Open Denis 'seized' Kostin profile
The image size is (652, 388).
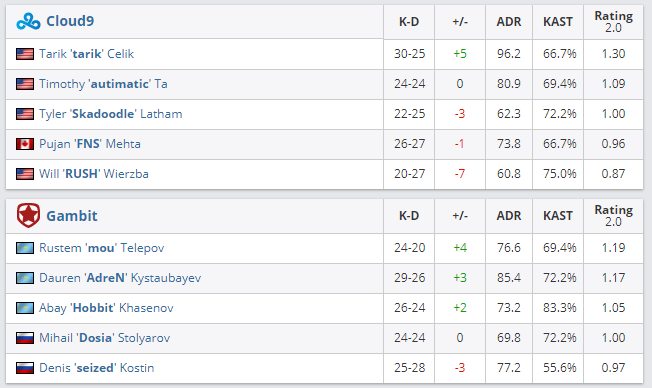point(96,368)
